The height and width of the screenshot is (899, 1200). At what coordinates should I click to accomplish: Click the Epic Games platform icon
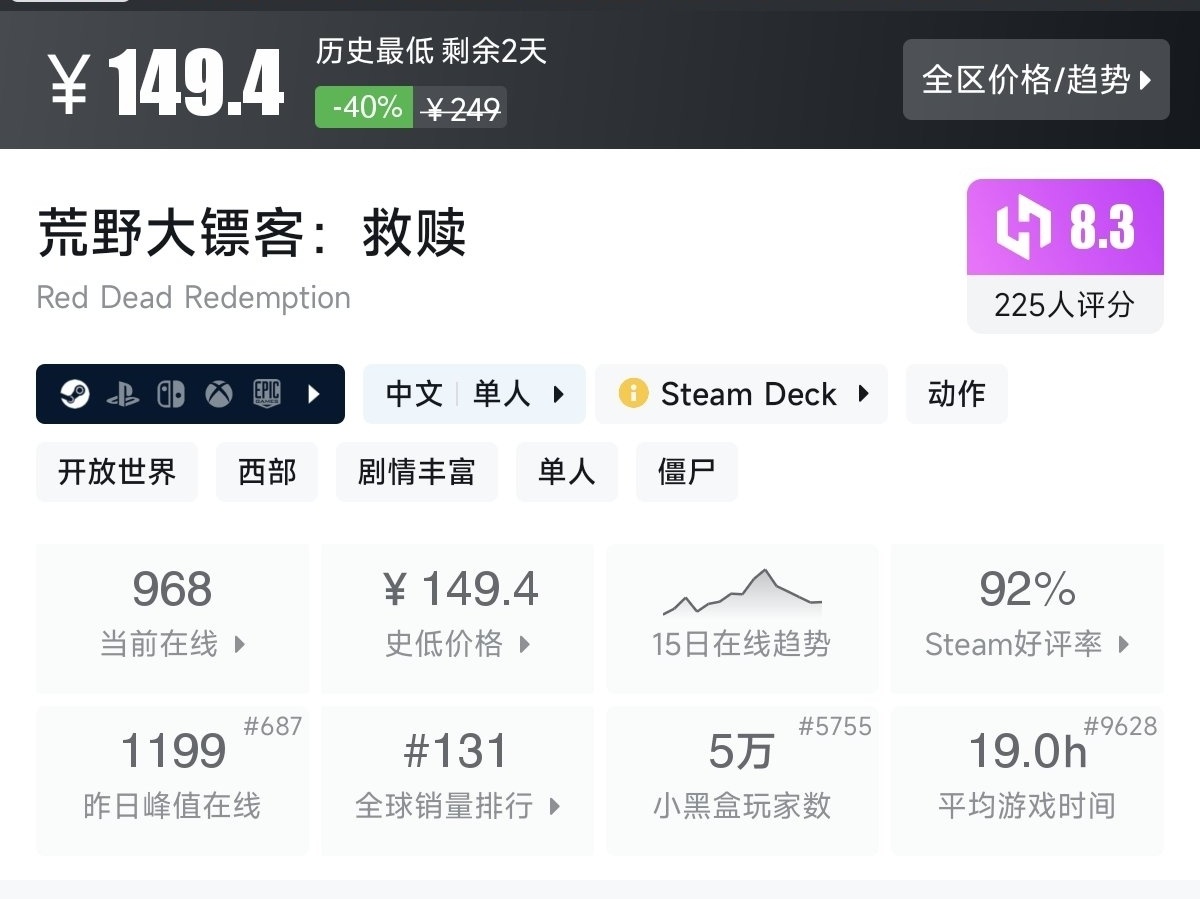pos(266,394)
